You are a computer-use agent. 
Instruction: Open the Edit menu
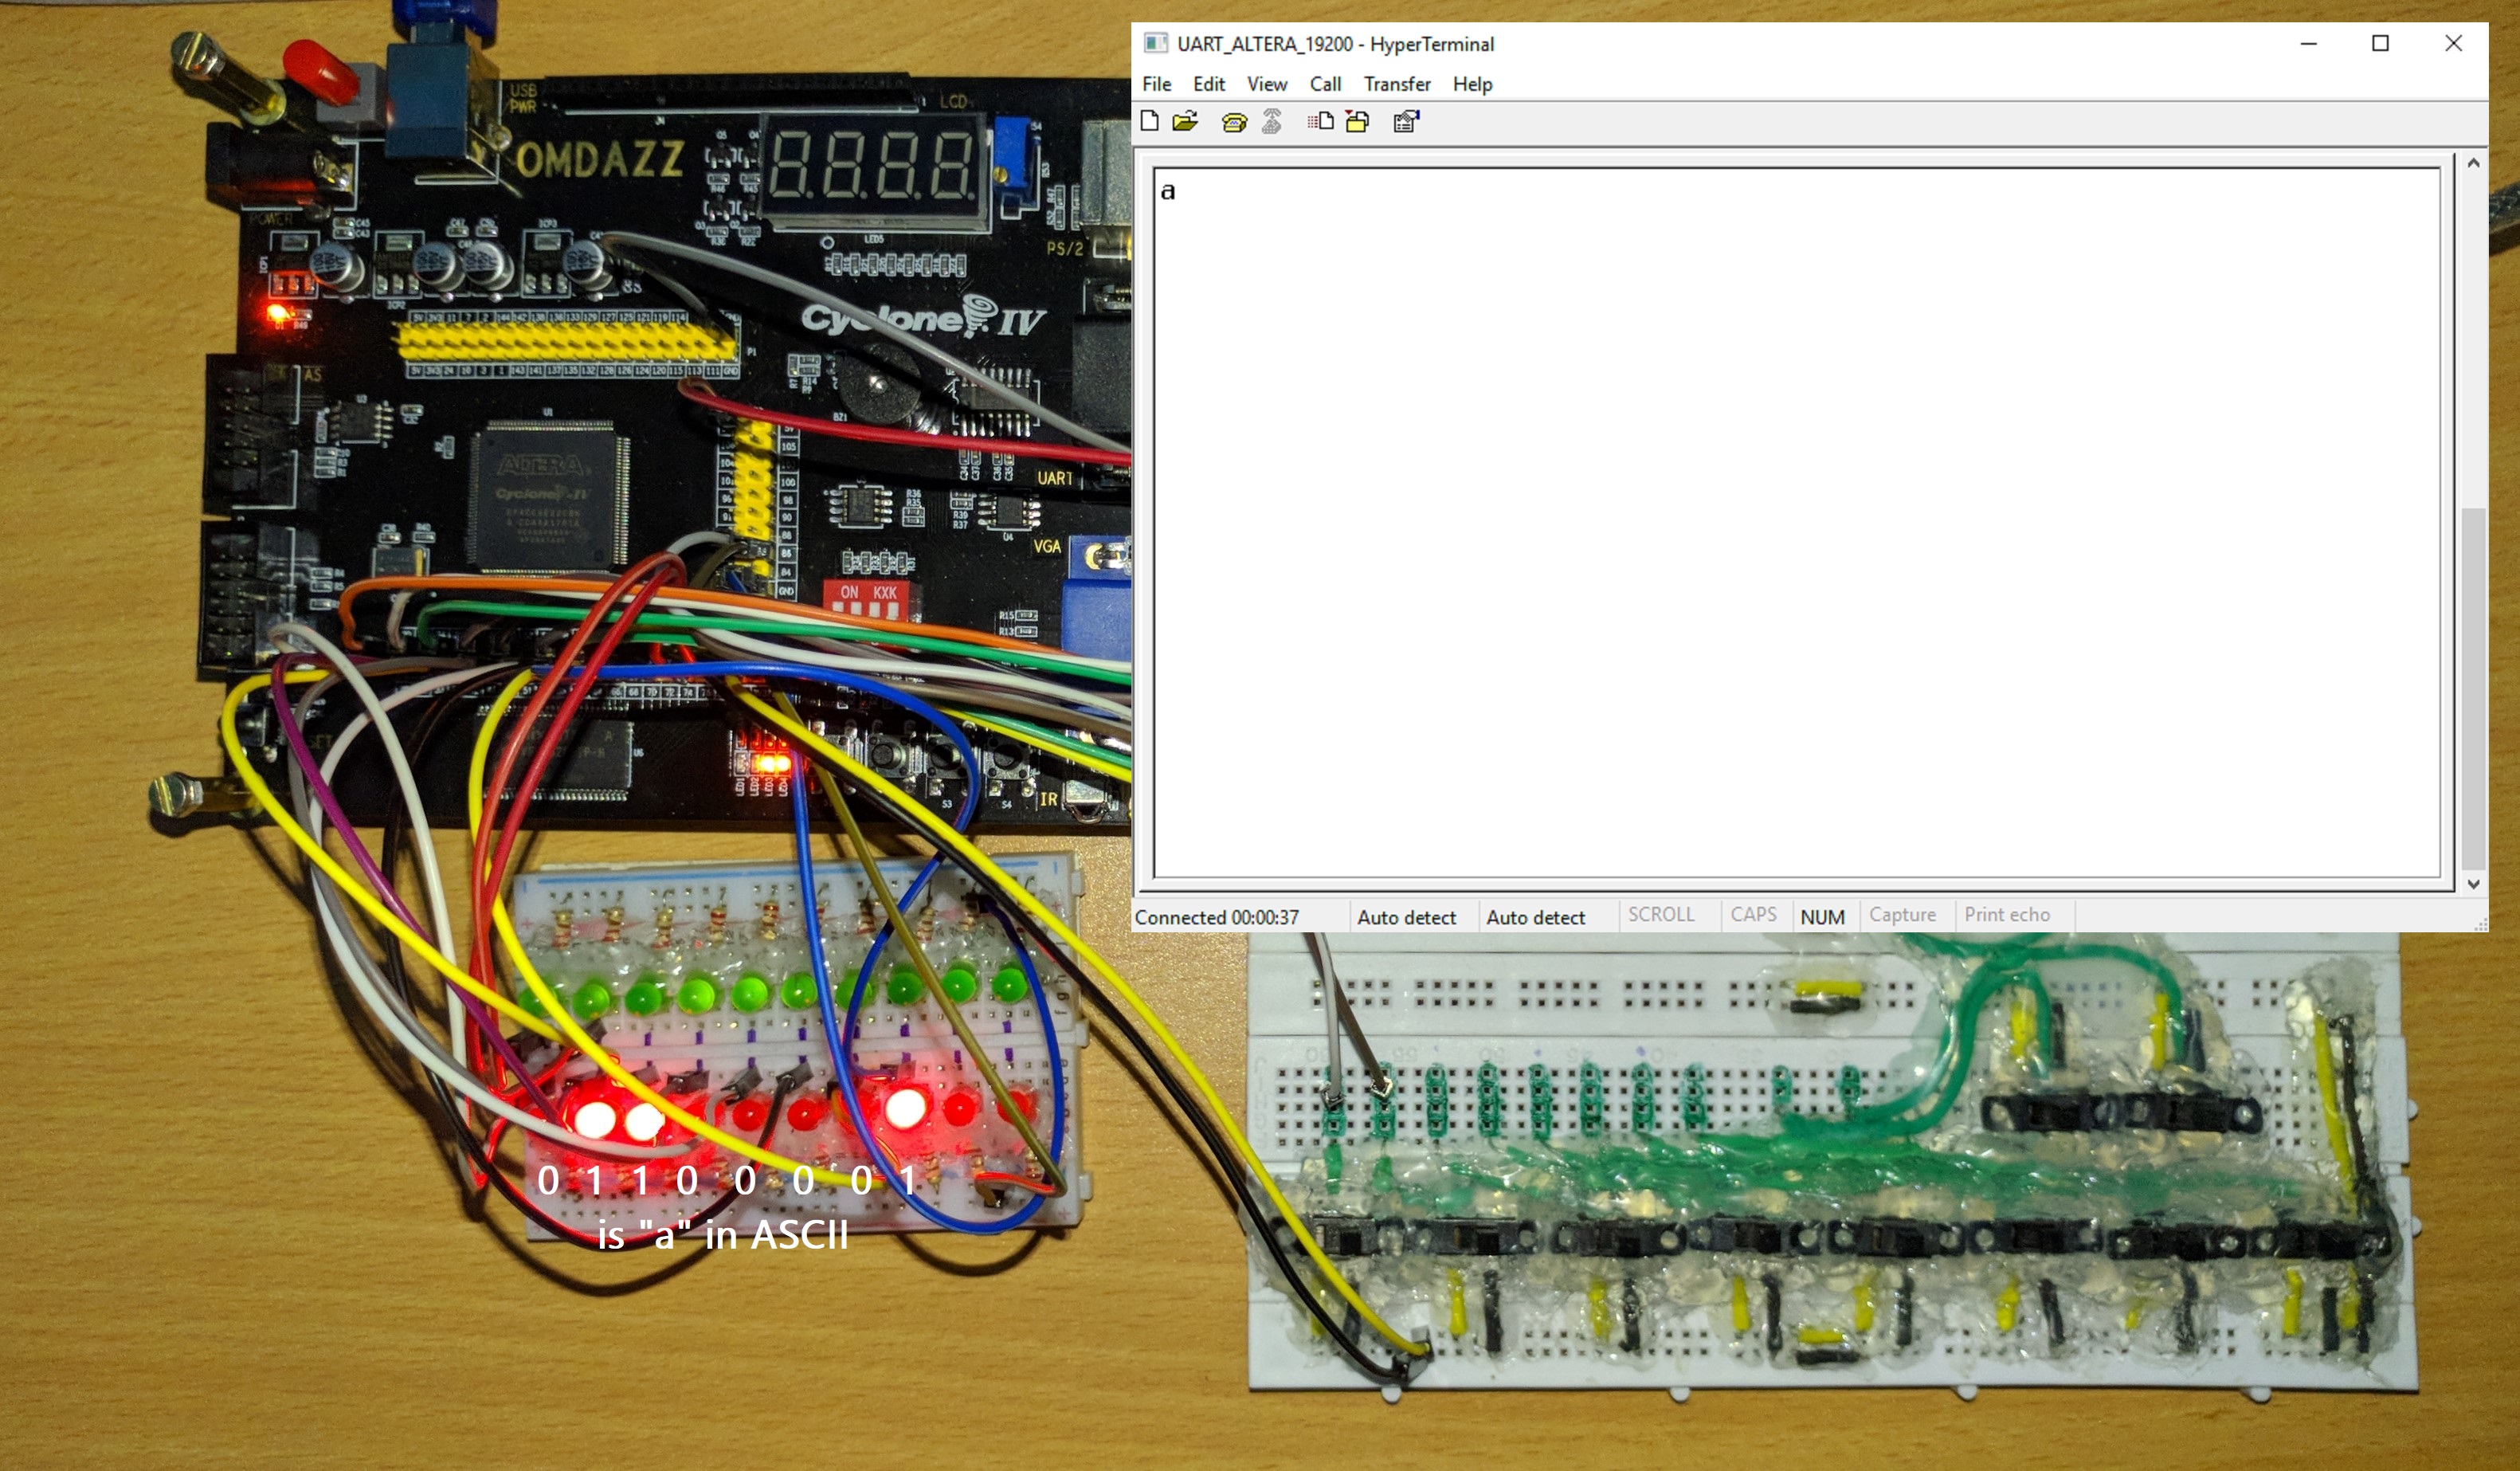tap(1209, 84)
